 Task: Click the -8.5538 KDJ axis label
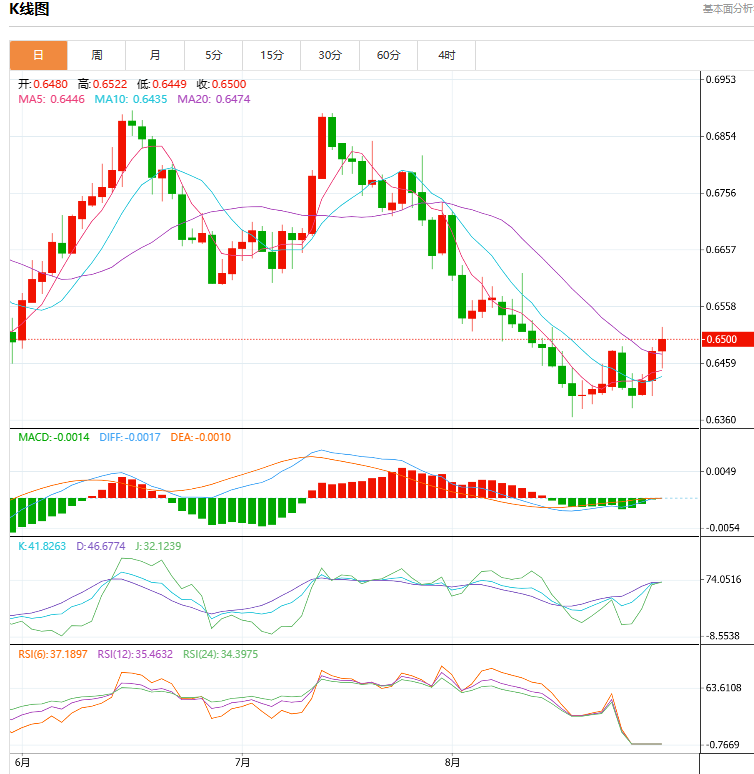[x=723, y=636]
